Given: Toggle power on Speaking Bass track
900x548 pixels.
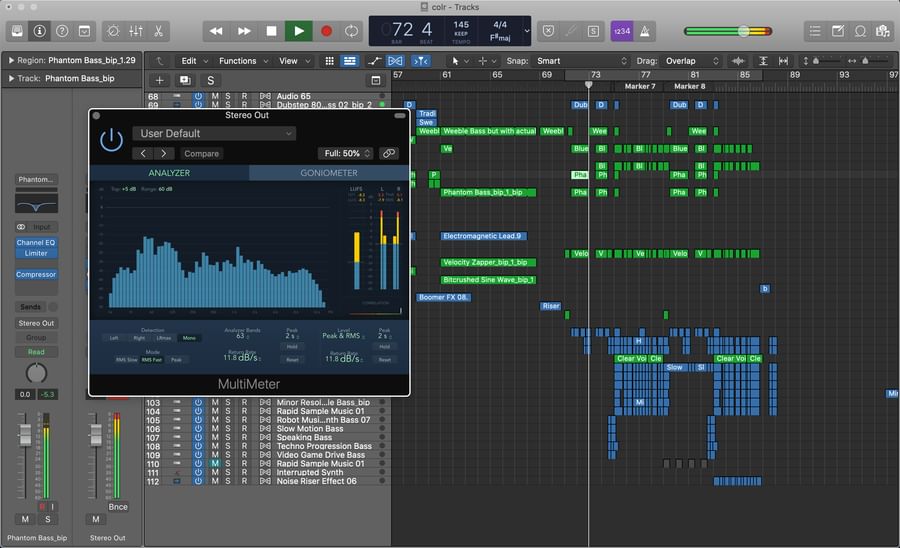Looking at the screenshot, I should (198, 437).
